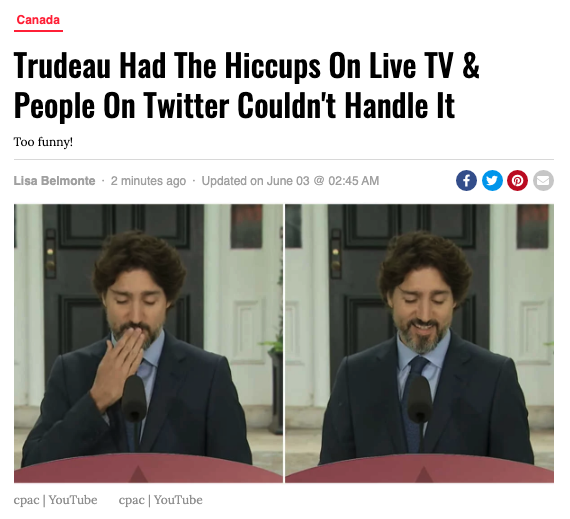
Task: Click the red podium in the left photo
Action: (148, 470)
